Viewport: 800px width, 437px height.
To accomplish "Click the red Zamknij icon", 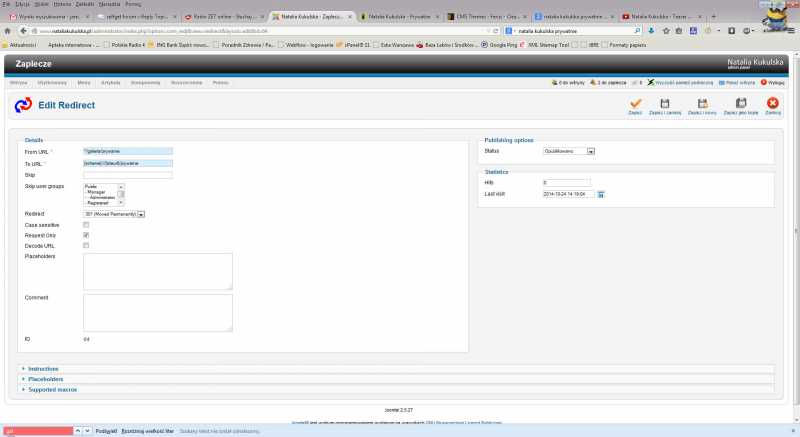I will point(772,103).
